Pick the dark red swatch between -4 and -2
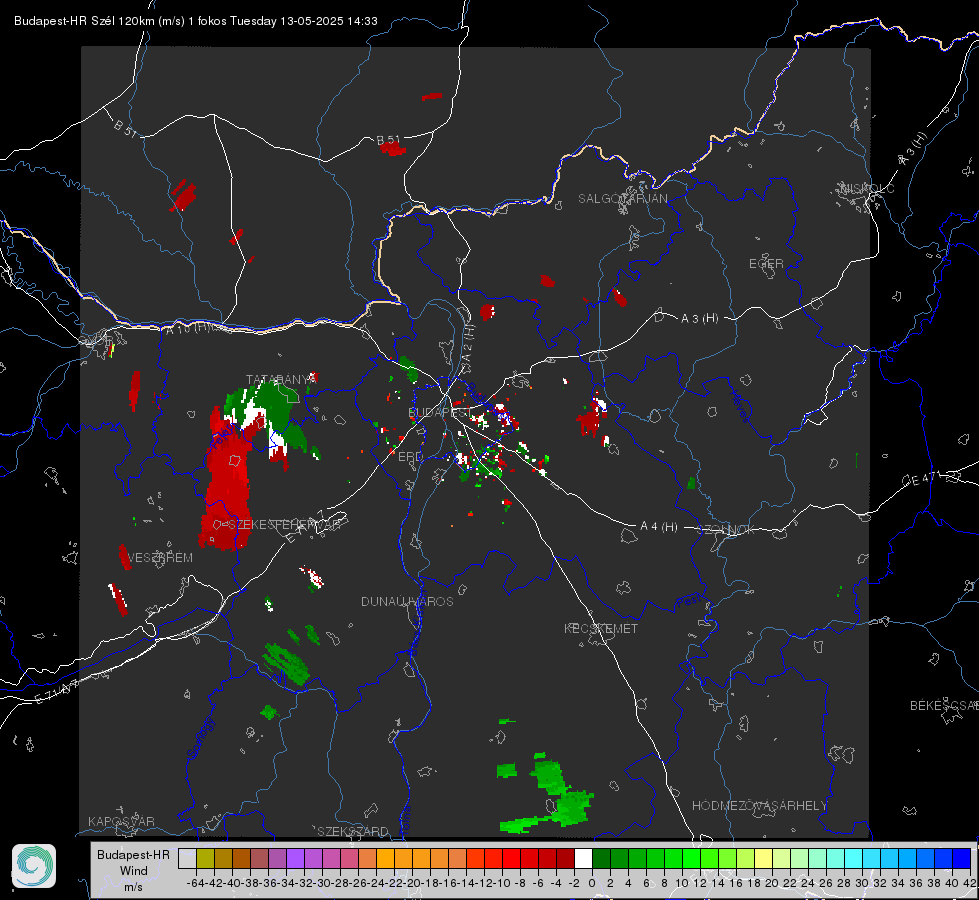Screen dimensions: 979x900 click(x=565, y=858)
